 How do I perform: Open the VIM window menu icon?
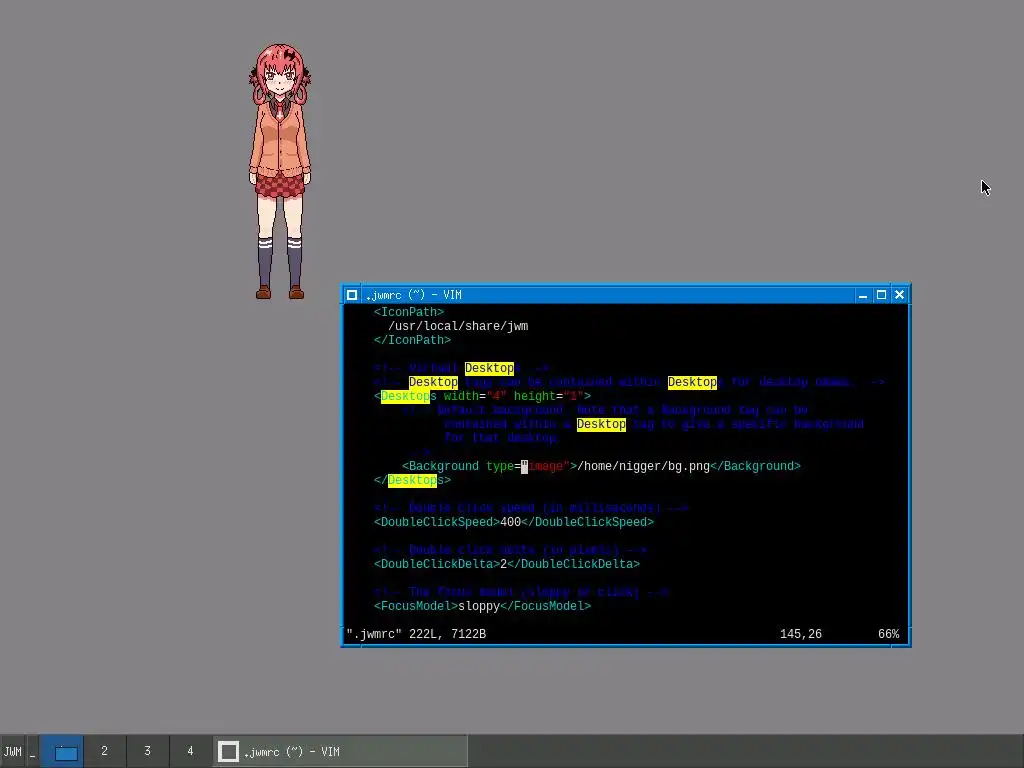click(x=352, y=295)
